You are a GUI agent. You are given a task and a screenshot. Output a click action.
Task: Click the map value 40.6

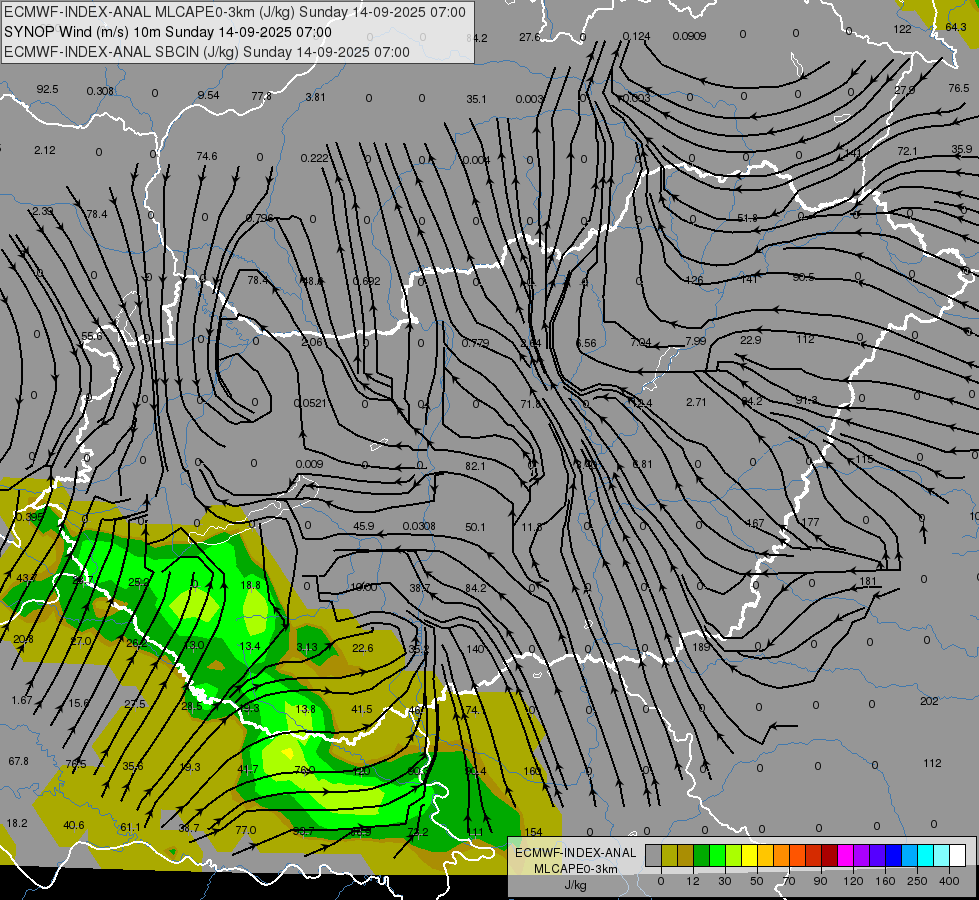(x=74, y=825)
